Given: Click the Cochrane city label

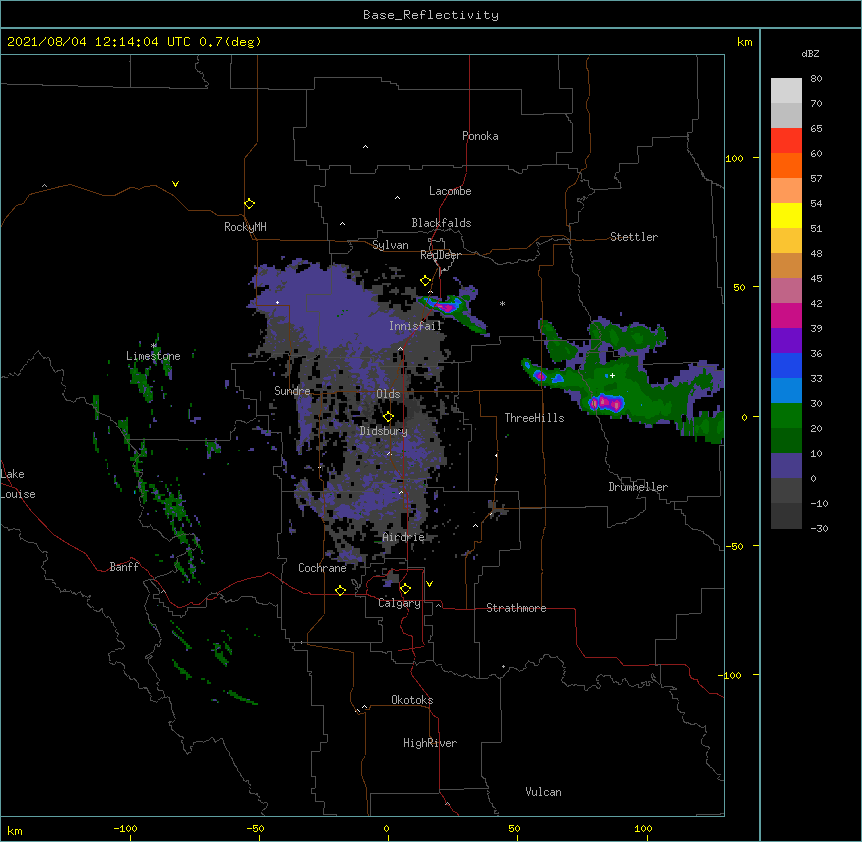Looking at the screenshot, I should (322, 568).
